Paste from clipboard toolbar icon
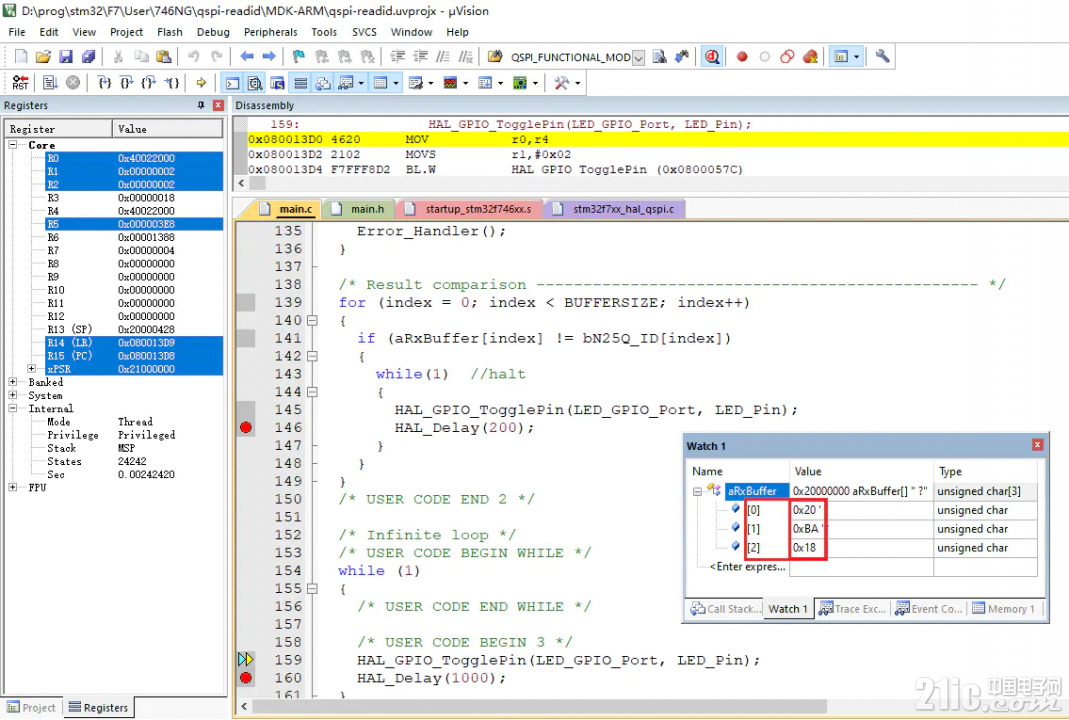1069x720 pixels. click(164, 57)
